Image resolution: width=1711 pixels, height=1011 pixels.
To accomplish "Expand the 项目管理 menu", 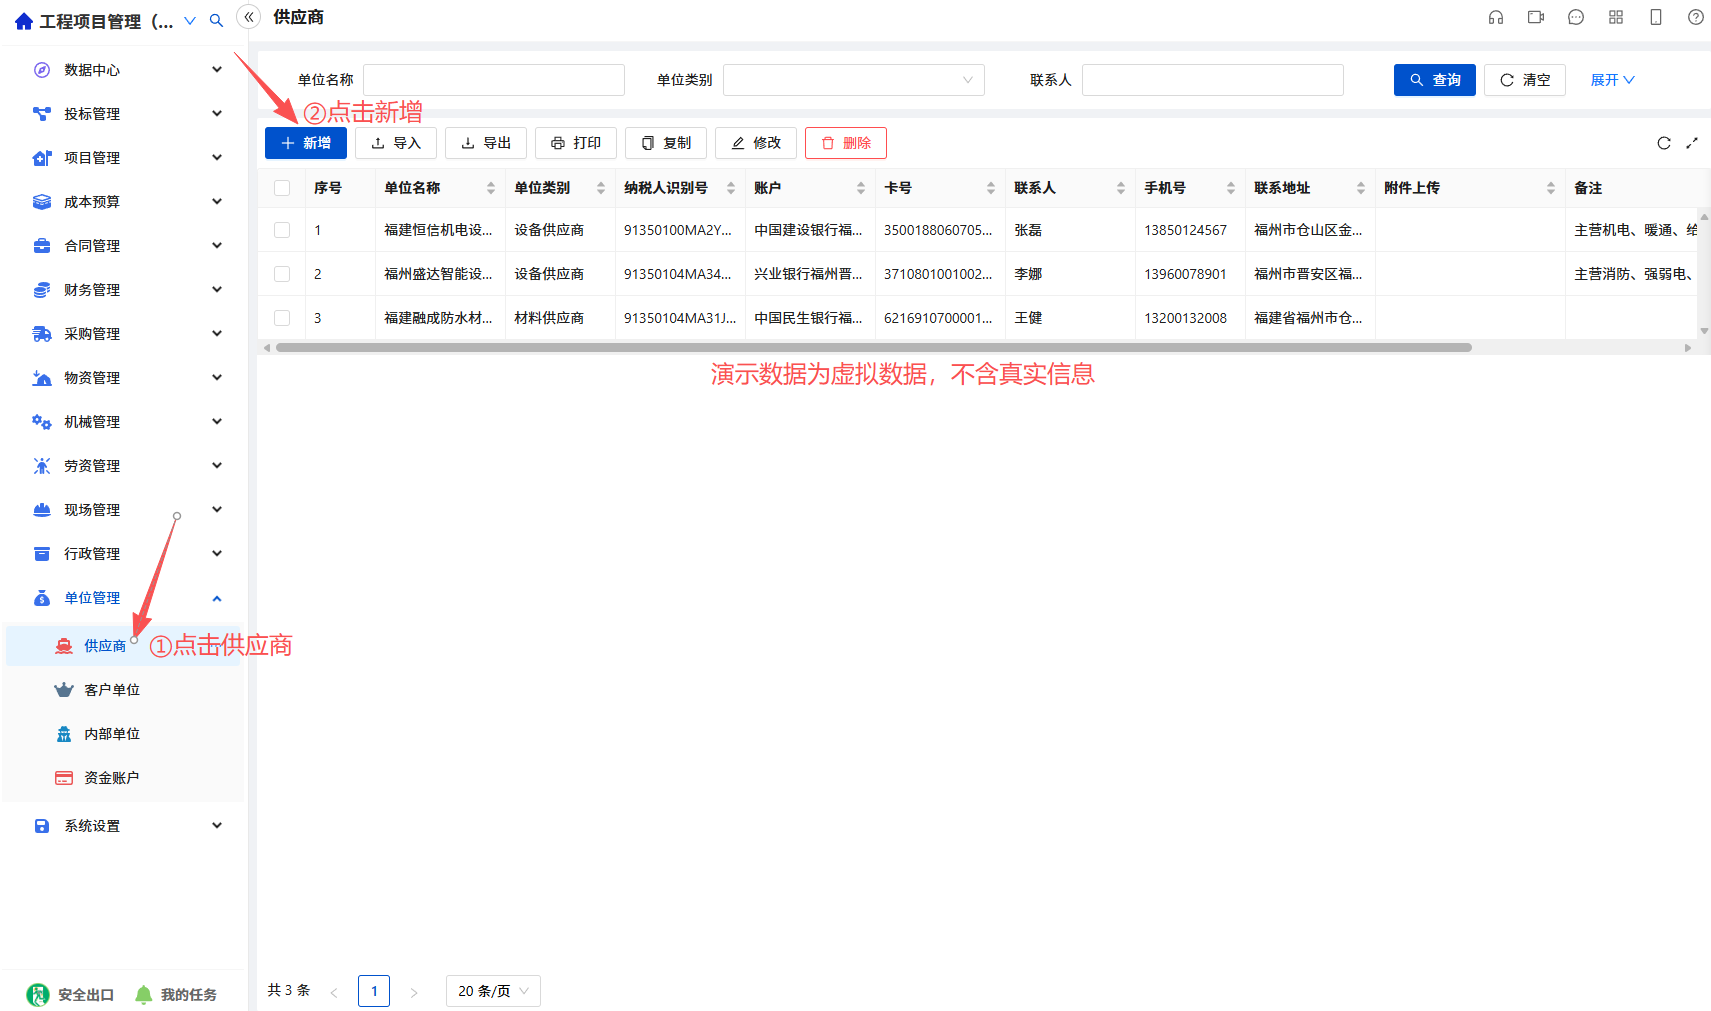I will pos(124,158).
